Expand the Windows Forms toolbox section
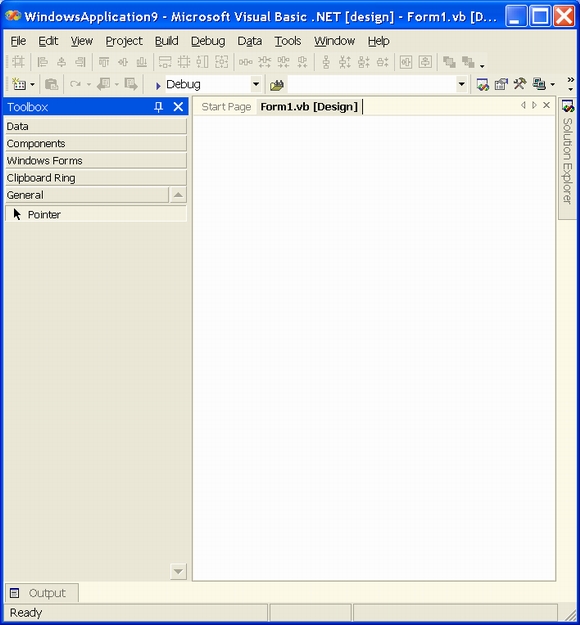The image size is (580, 625). pos(95,161)
